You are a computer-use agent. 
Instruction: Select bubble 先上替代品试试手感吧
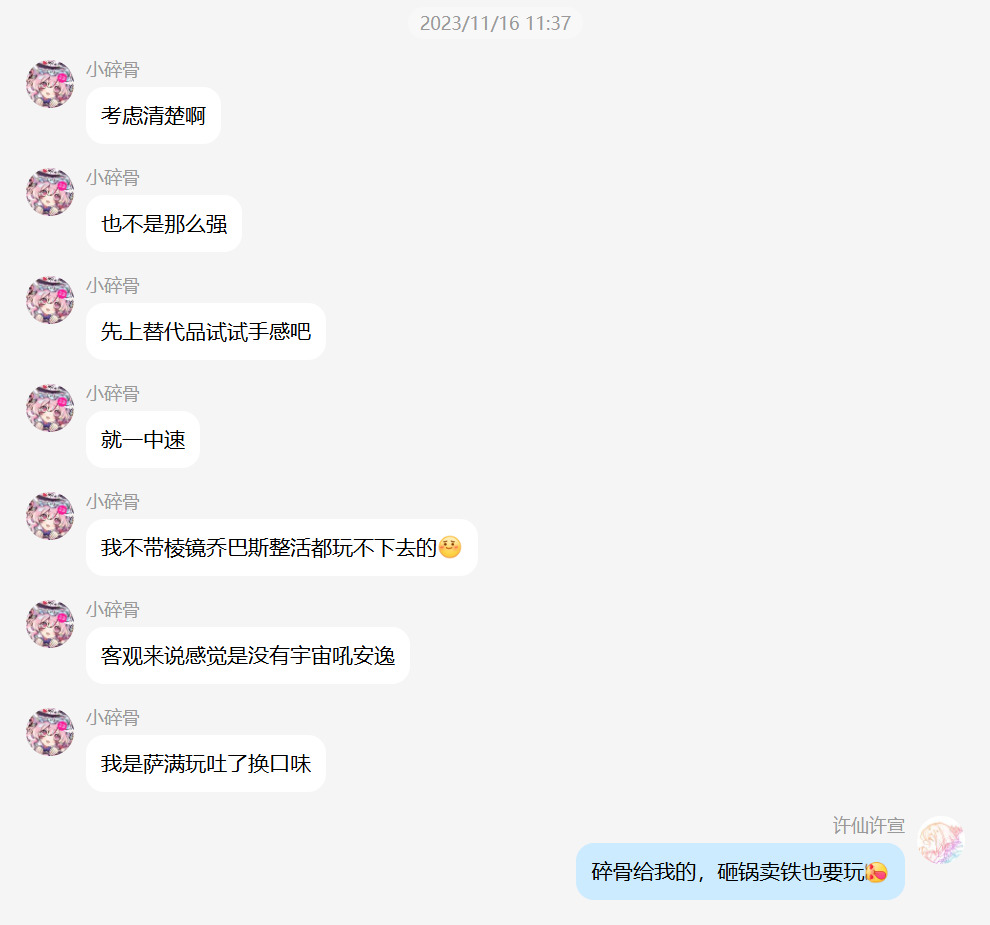point(206,331)
